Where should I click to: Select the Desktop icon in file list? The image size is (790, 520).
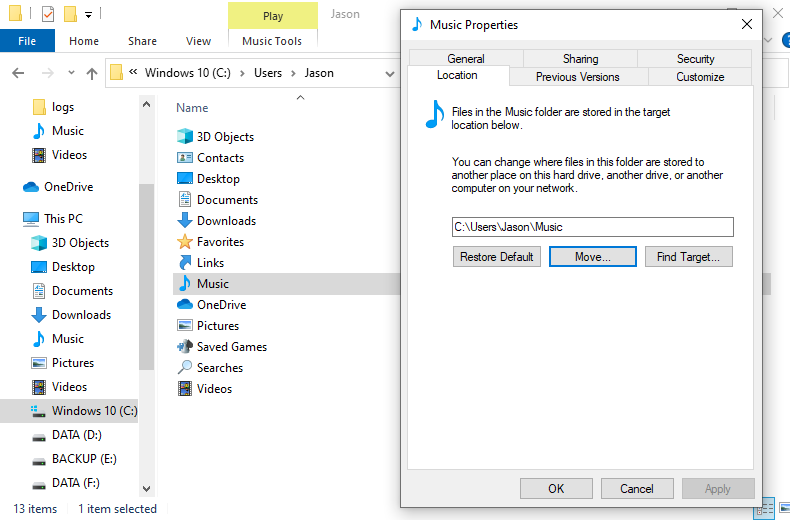pos(185,178)
